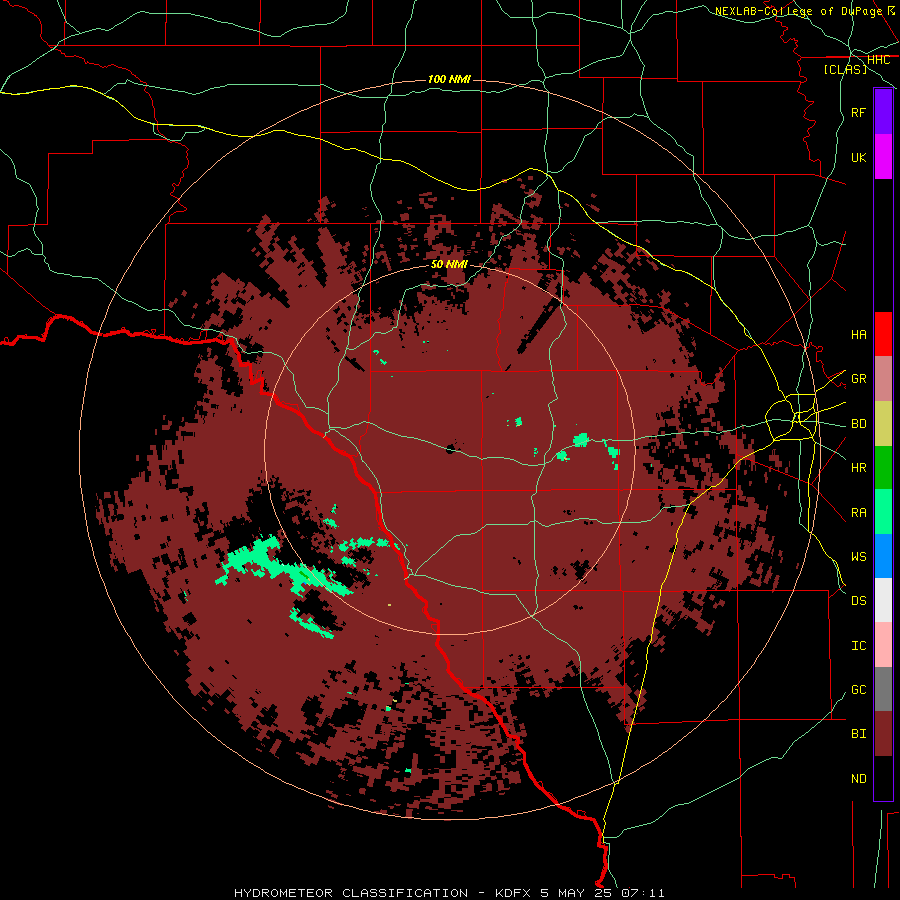This screenshot has height=900, width=900.
Task: Click the HA legend label
Action: click(858, 334)
